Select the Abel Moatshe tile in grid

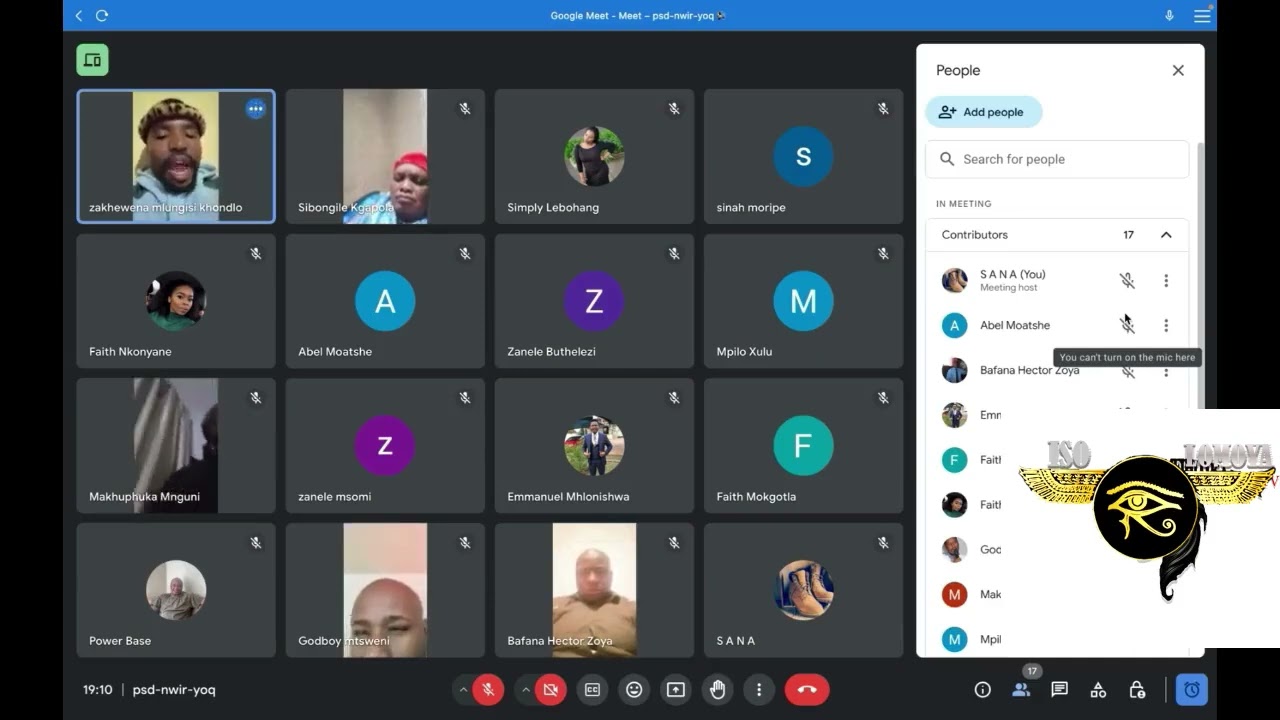point(385,301)
